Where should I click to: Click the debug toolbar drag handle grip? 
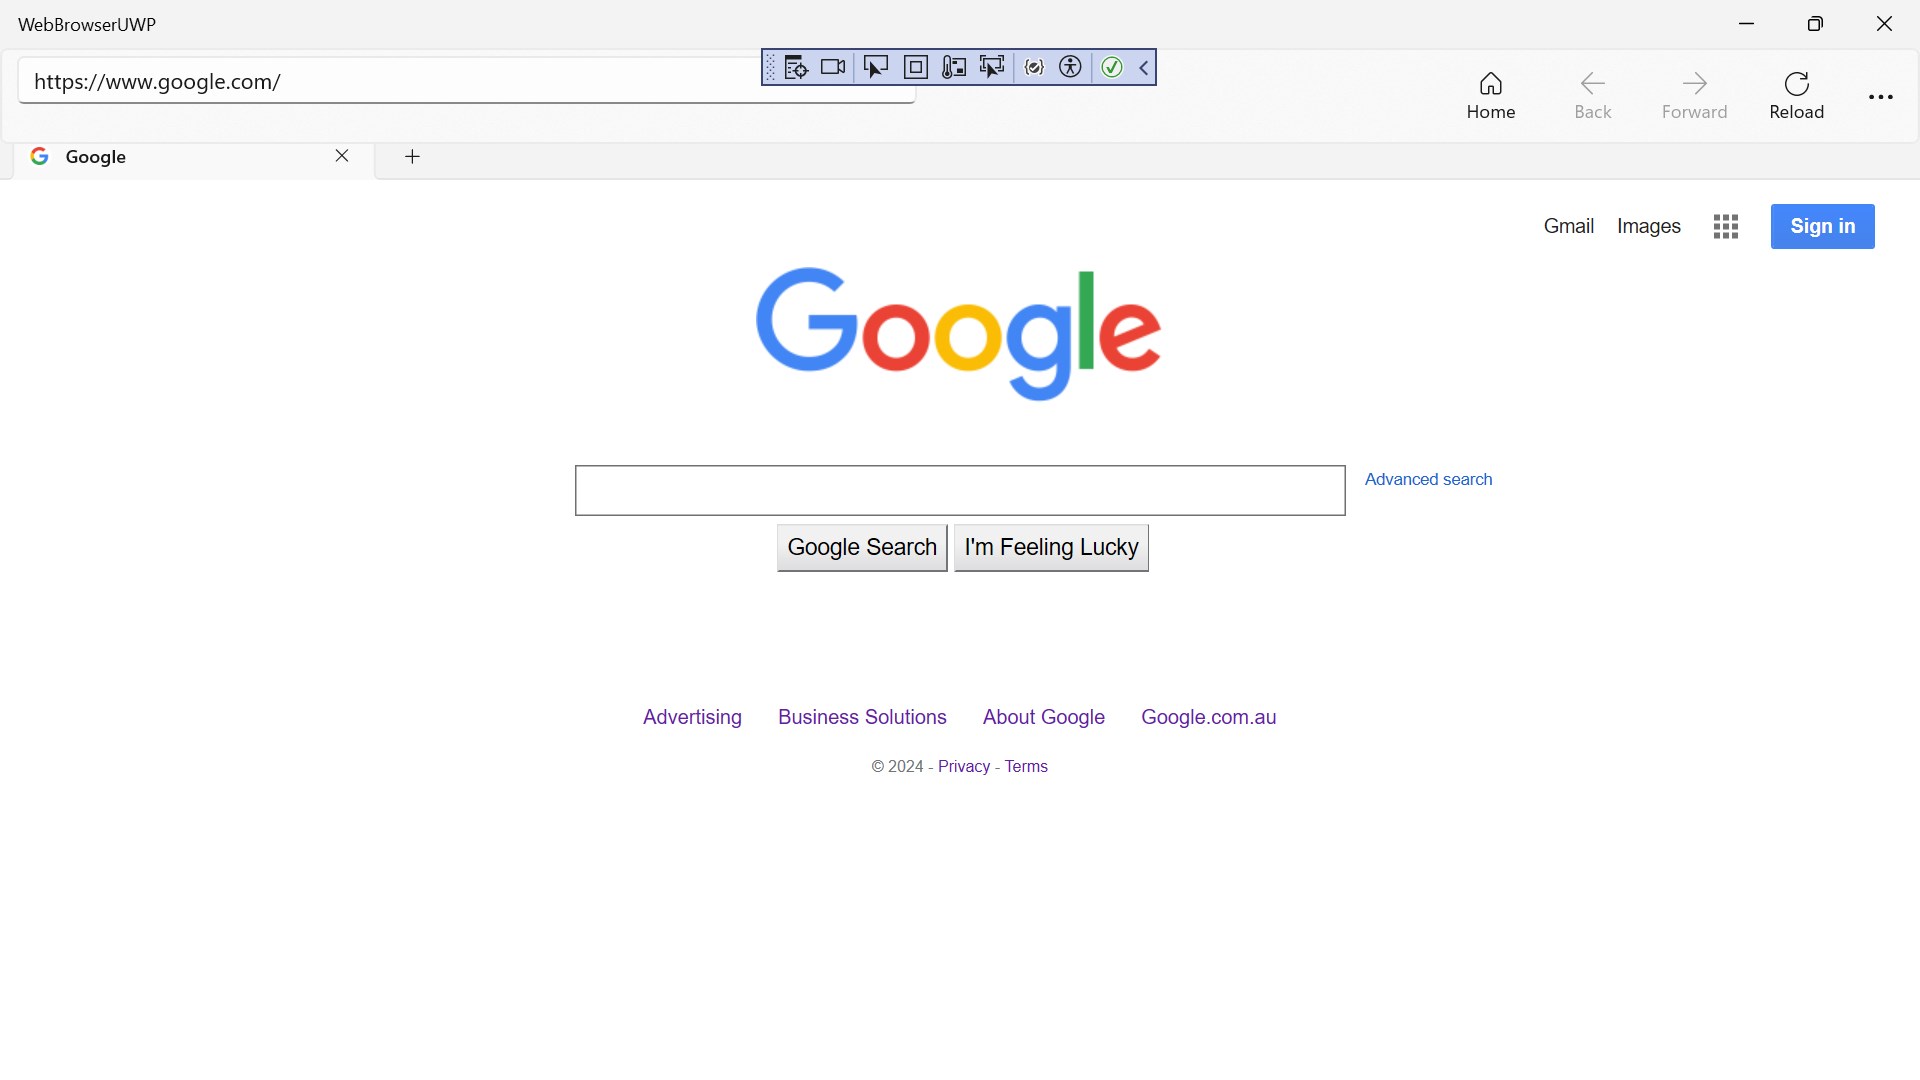click(770, 67)
